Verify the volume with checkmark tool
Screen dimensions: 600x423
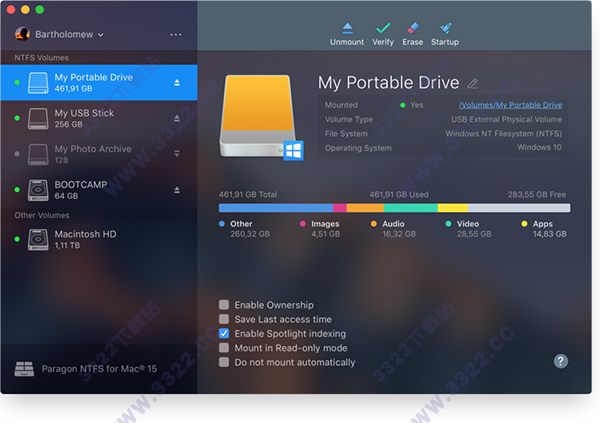coord(383,34)
